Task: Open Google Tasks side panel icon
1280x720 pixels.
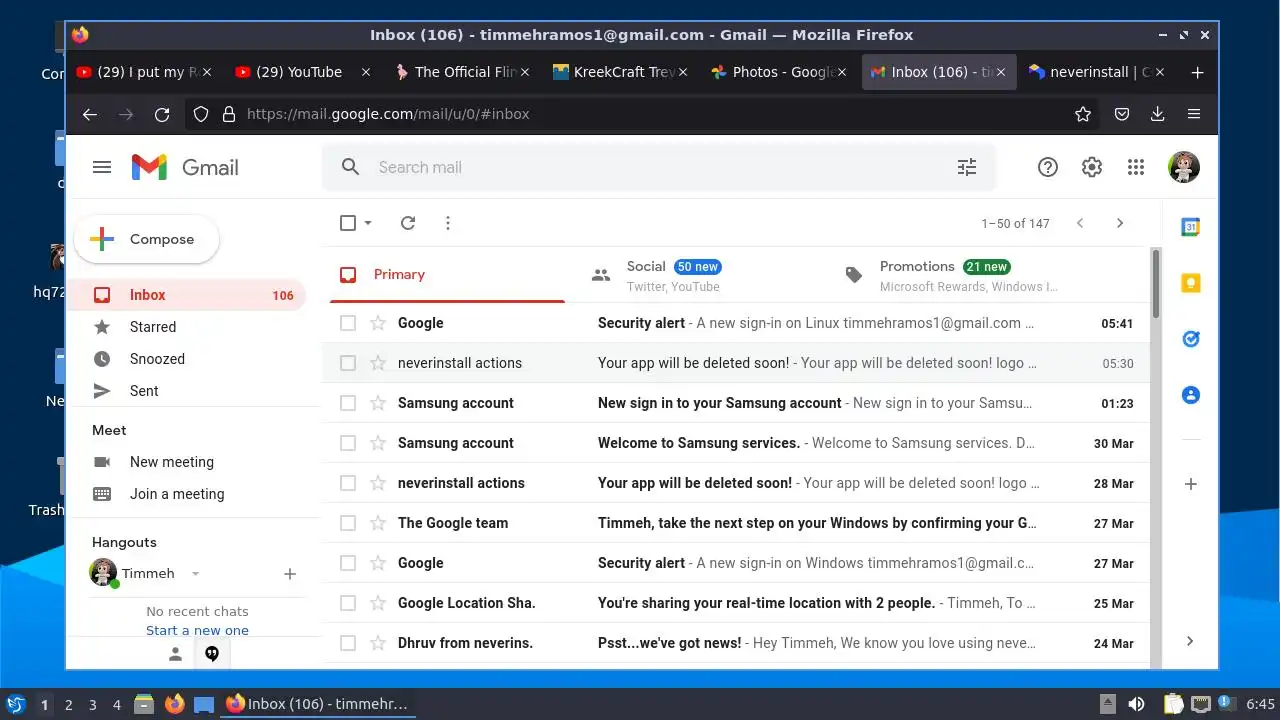Action: (x=1190, y=339)
